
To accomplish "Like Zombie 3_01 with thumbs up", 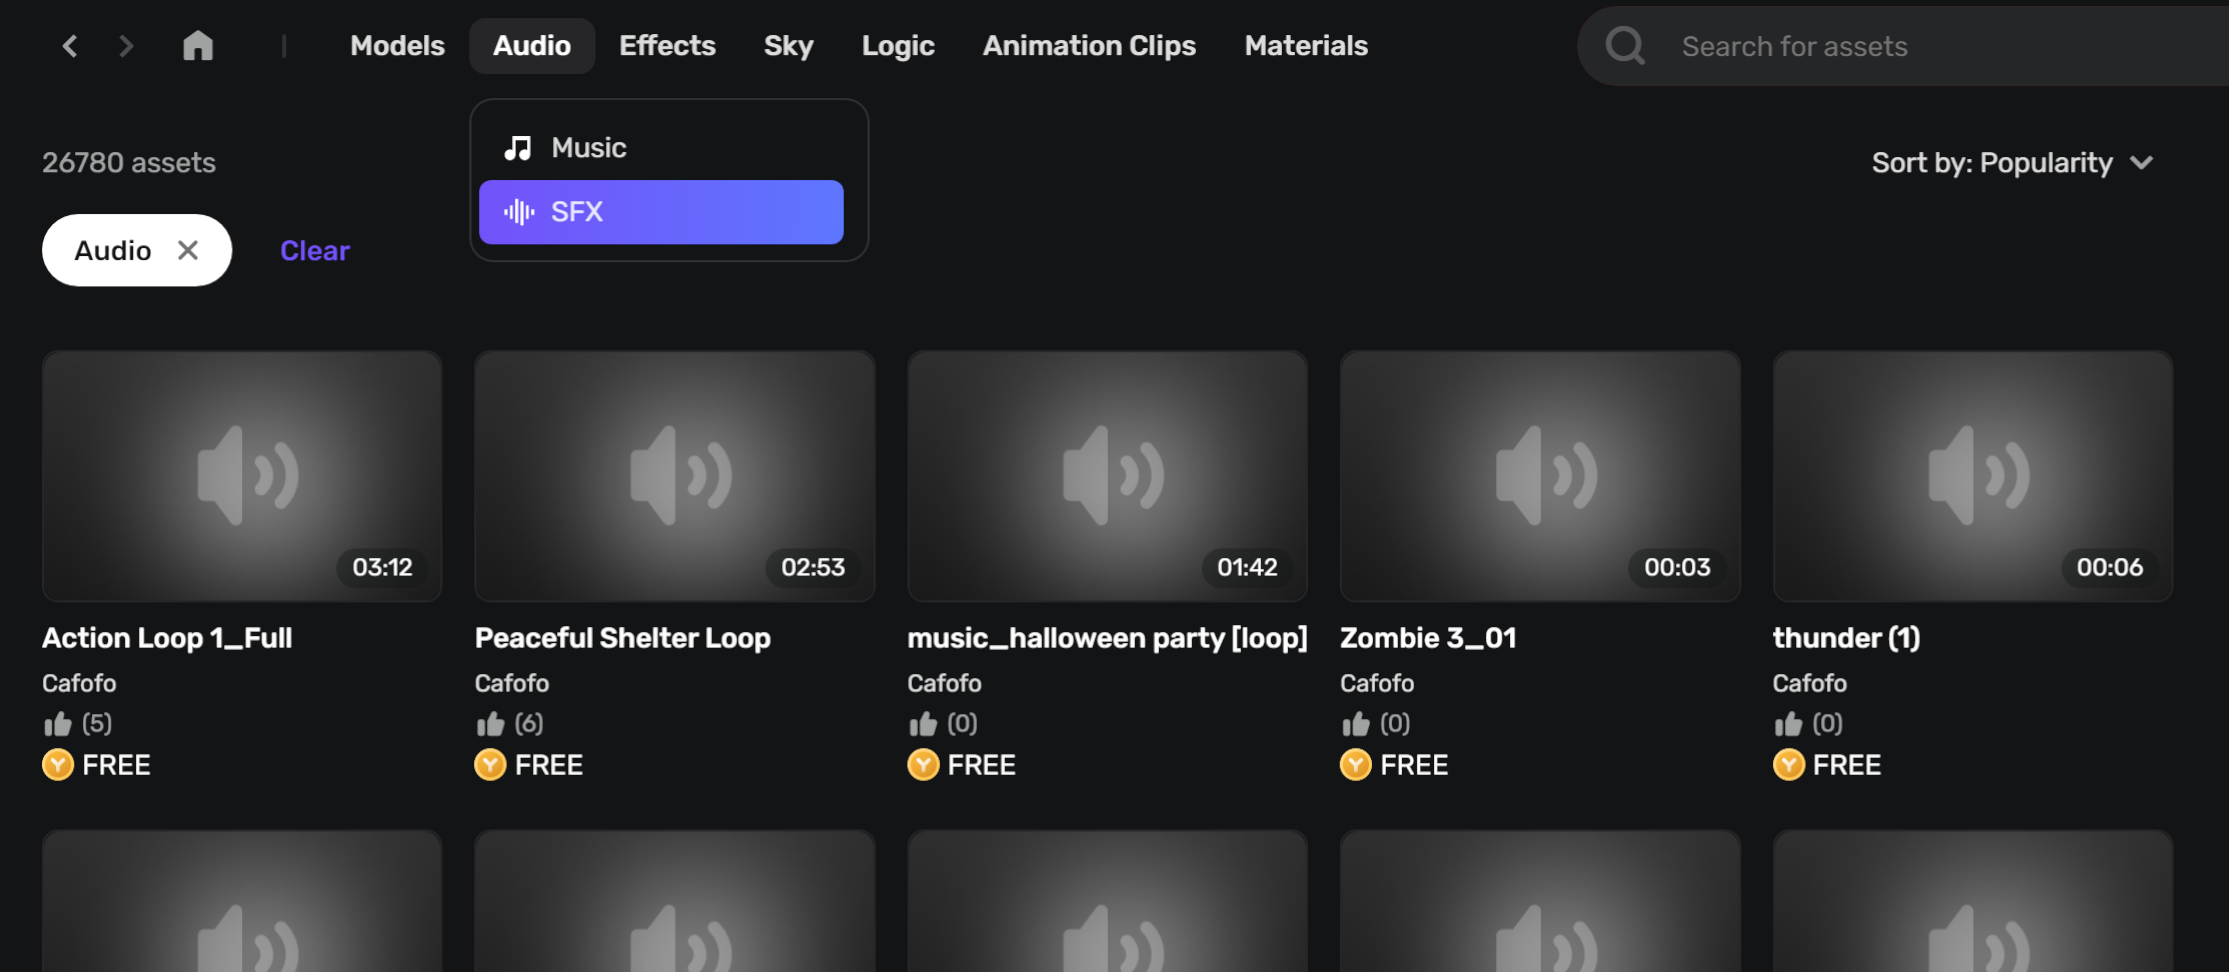I will tap(1356, 724).
